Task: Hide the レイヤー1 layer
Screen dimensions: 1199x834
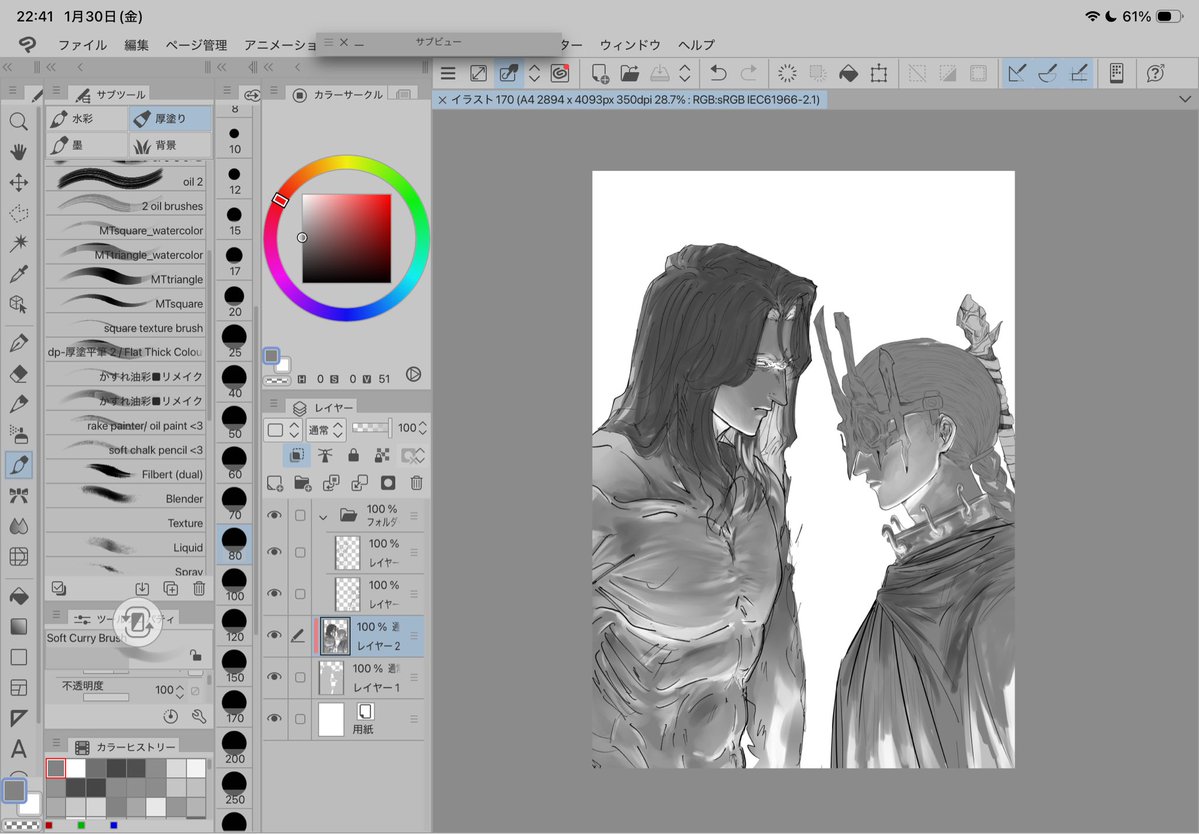Action: 274,677
